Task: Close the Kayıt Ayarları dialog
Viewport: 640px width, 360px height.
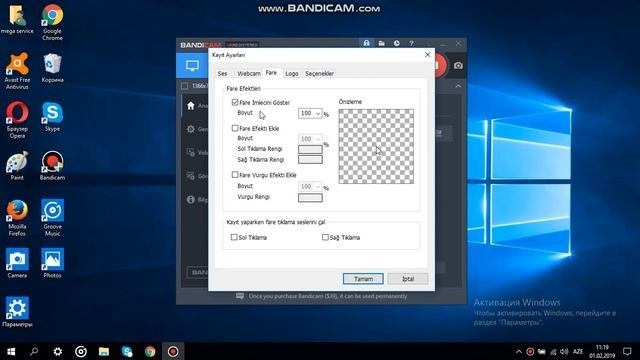Action: tap(427, 55)
